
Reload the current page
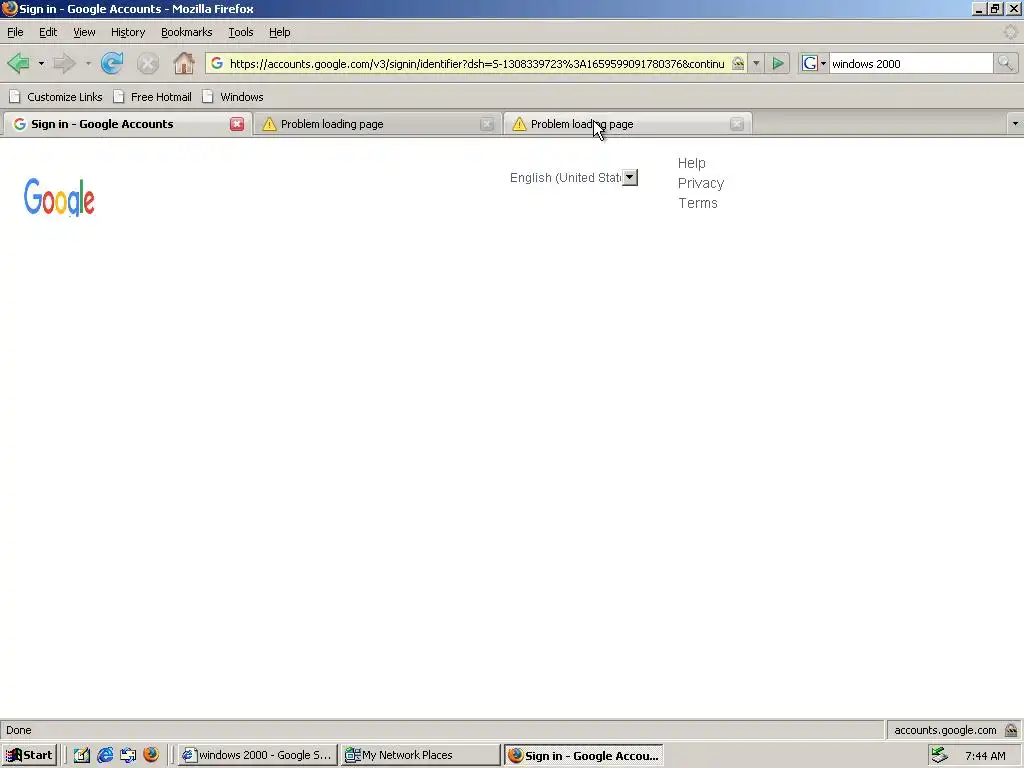coord(112,63)
